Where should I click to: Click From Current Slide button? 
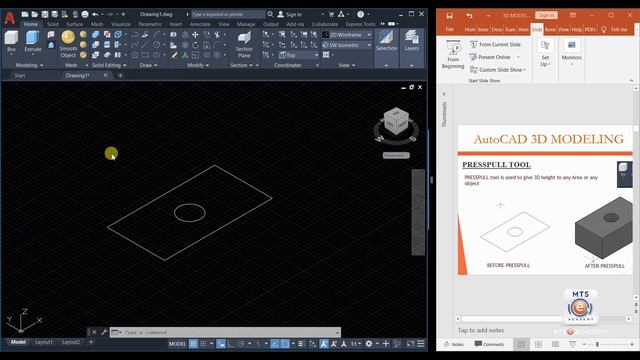click(495, 44)
